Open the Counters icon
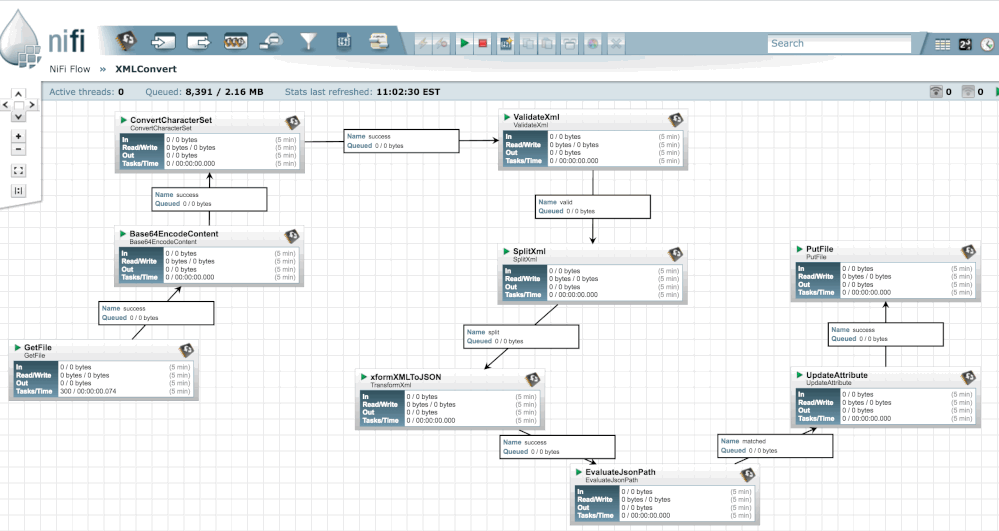 [x=965, y=44]
